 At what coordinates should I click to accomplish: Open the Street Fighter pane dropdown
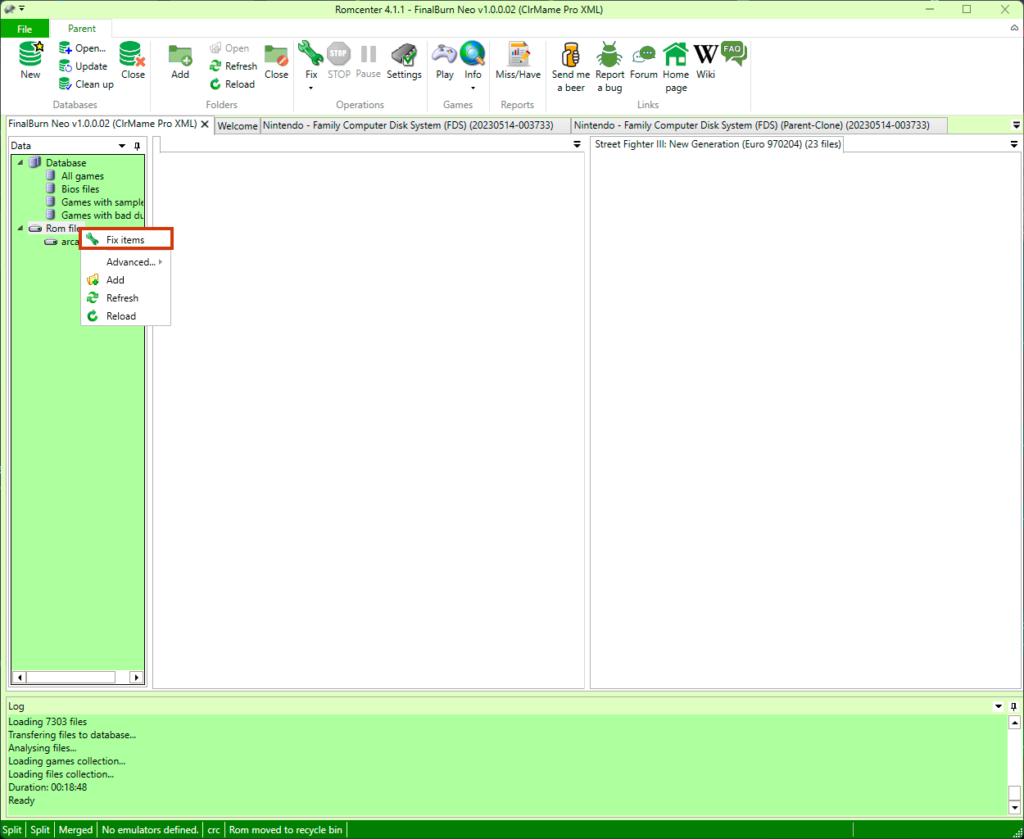1014,144
